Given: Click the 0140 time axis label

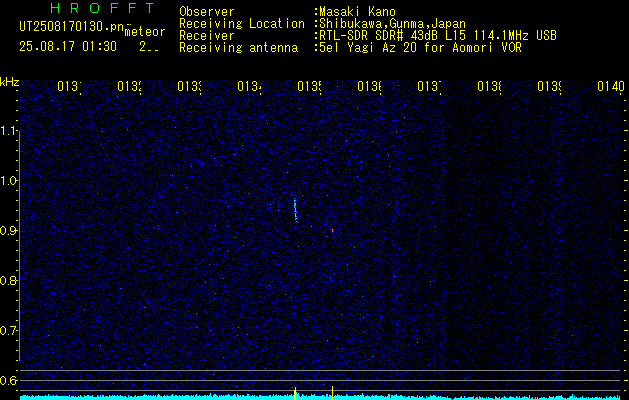Looking at the screenshot, I should pyautogui.click(x=611, y=86).
